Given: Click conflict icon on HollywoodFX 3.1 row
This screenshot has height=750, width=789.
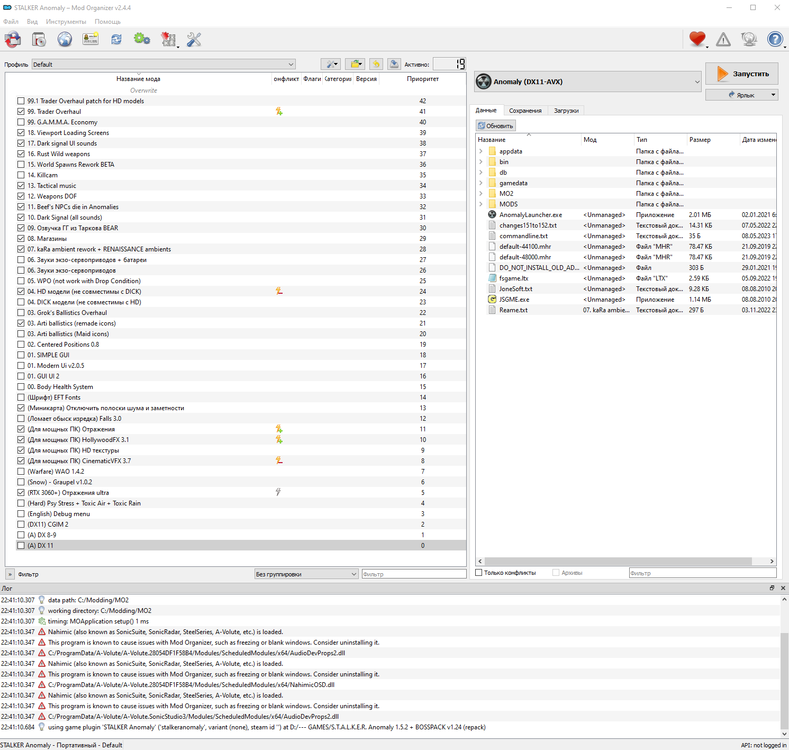Looking at the screenshot, I should [x=279, y=439].
